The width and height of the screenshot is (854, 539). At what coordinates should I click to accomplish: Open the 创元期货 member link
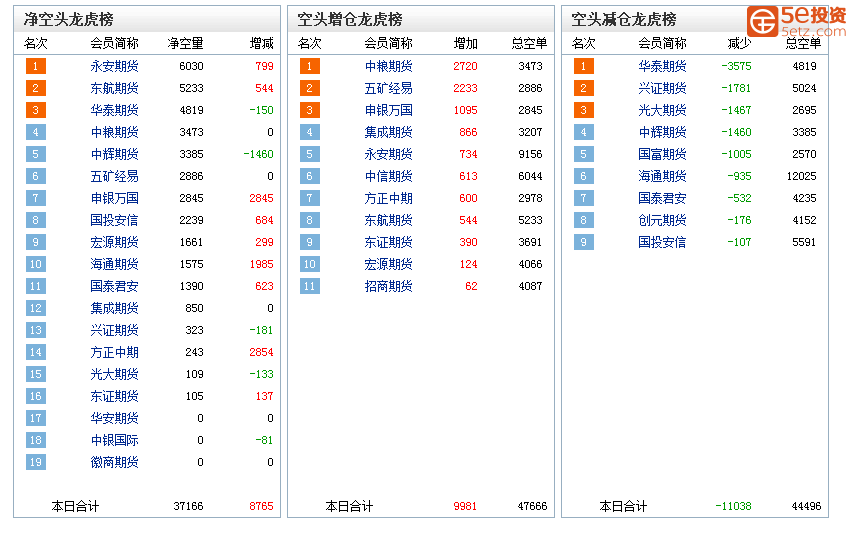click(662, 220)
